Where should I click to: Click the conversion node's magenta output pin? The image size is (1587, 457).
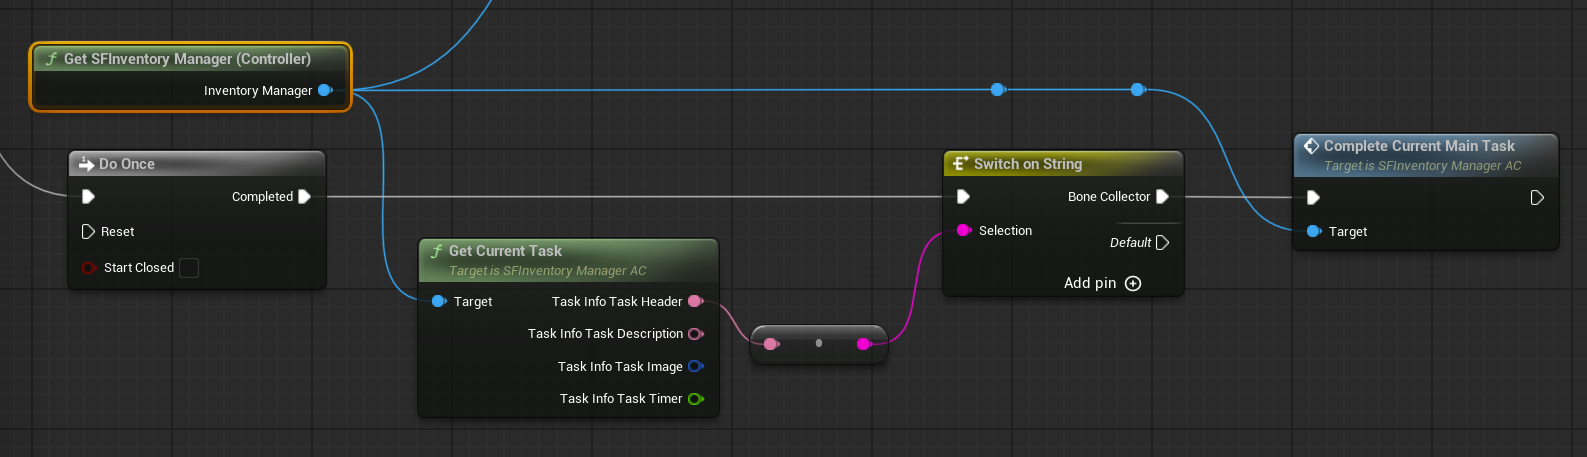tap(864, 344)
